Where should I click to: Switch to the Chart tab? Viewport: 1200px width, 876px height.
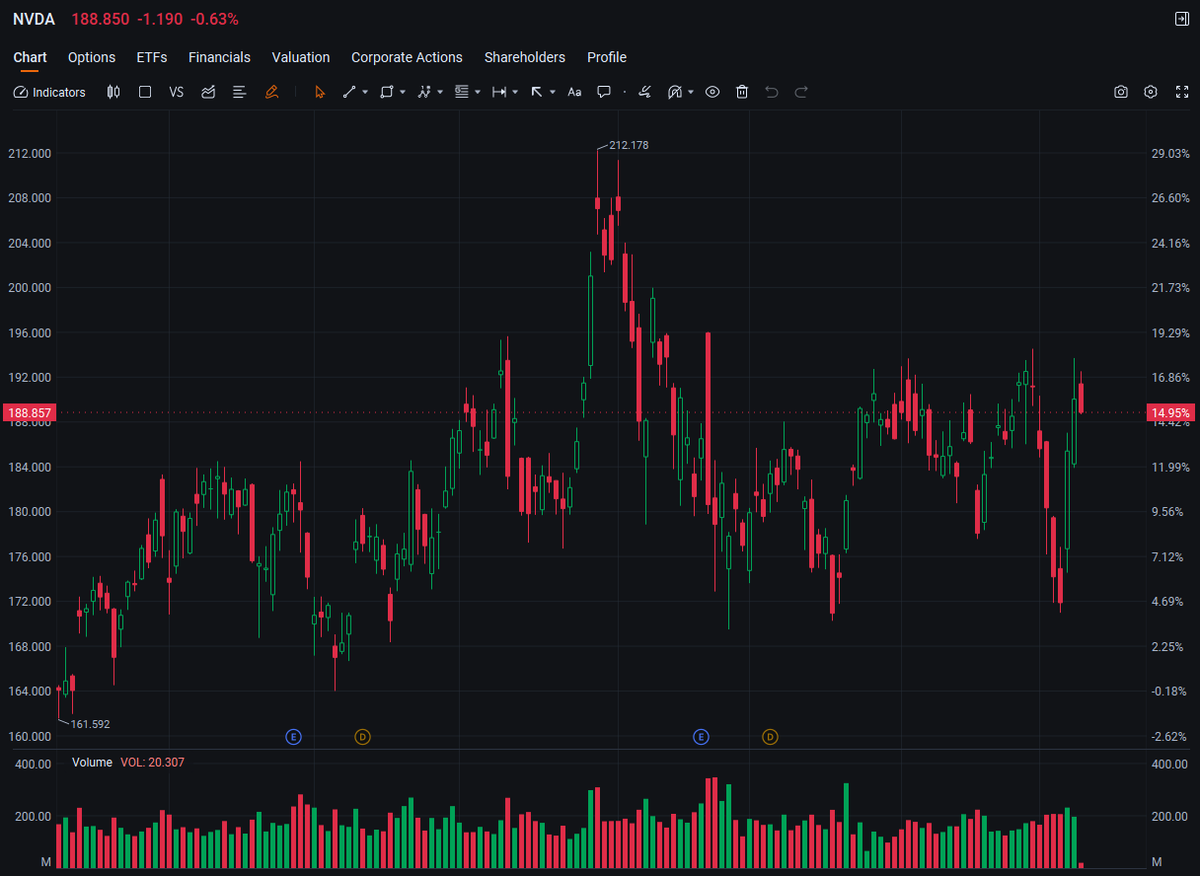pyautogui.click(x=30, y=57)
